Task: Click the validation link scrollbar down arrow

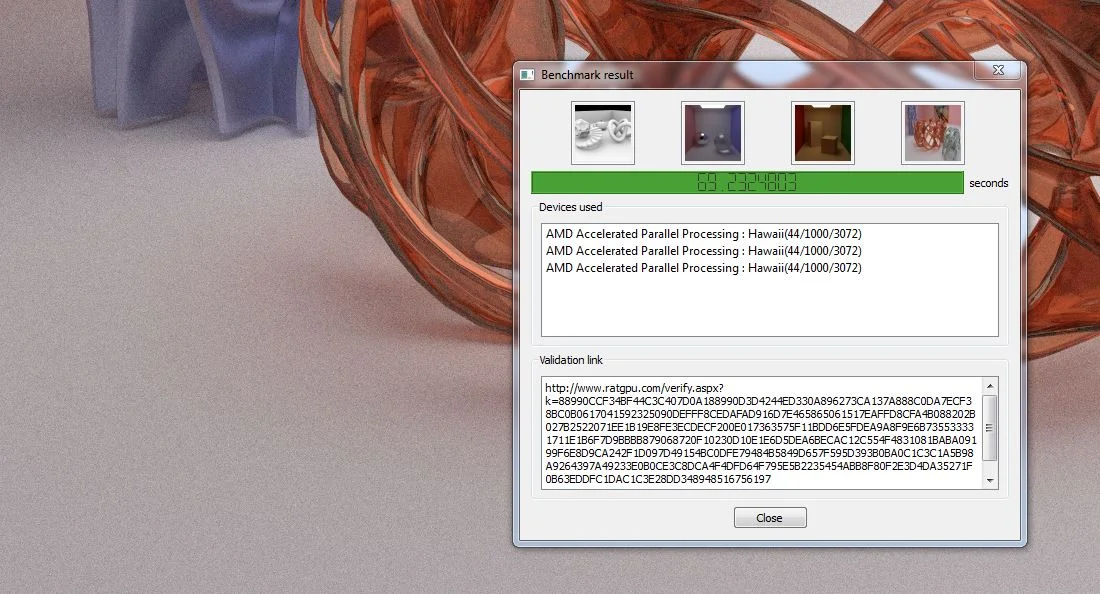Action: pos(990,480)
